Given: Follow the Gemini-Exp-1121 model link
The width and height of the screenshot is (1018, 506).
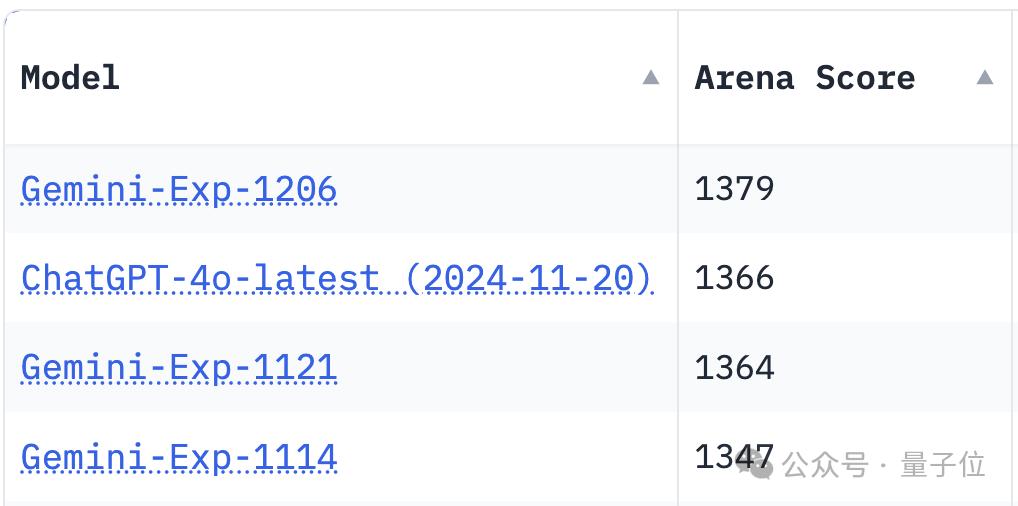Looking at the screenshot, I should click(179, 368).
